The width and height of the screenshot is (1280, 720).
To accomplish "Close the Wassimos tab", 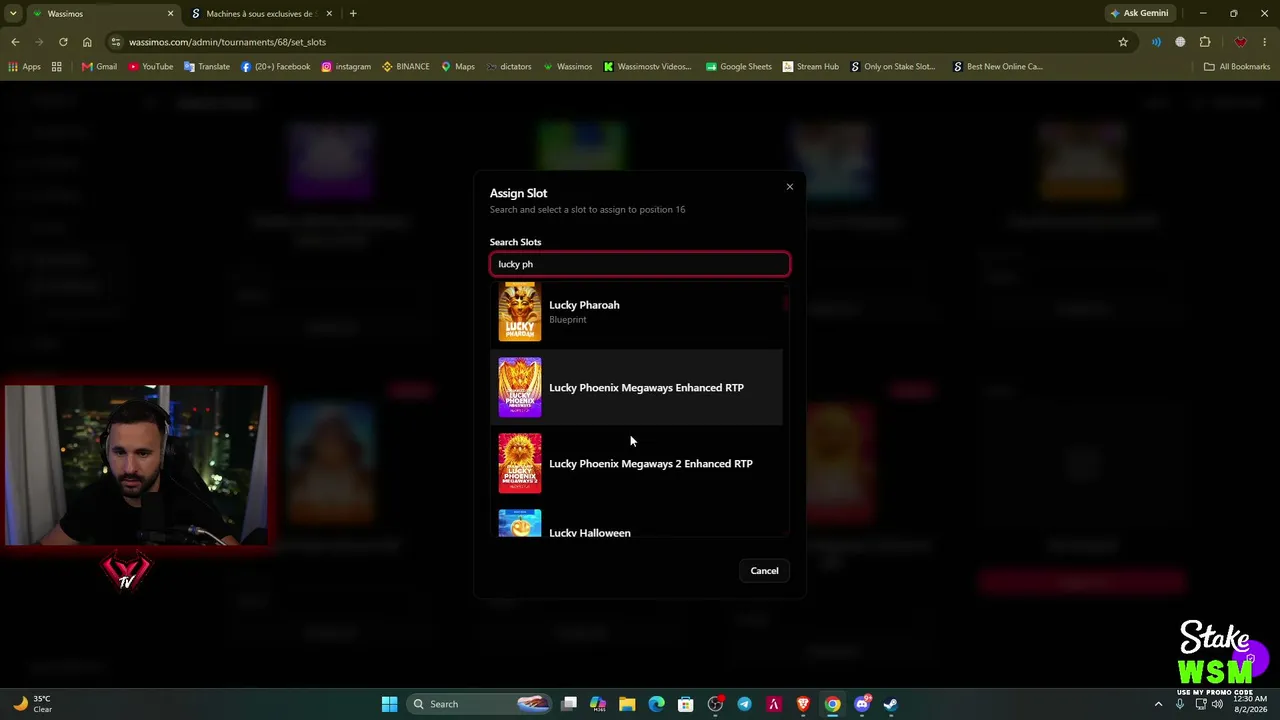I will tap(170, 14).
